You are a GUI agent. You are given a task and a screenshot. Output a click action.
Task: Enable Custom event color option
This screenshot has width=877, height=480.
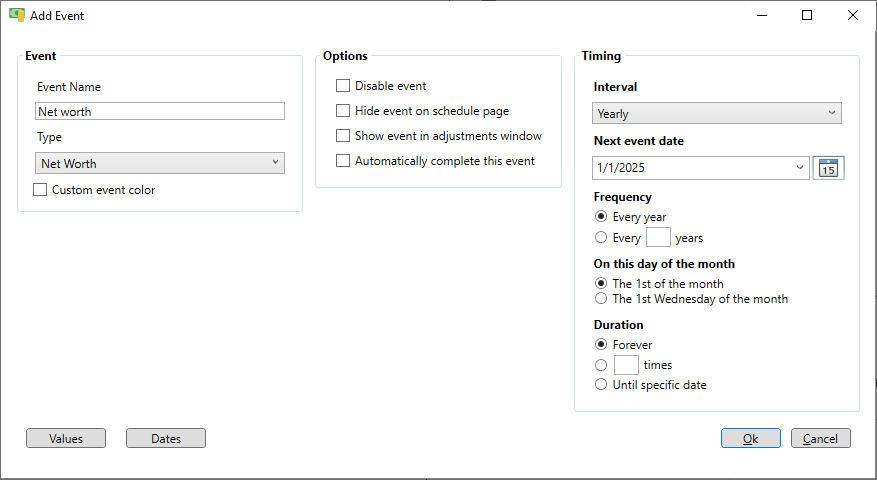click(40, 190)
